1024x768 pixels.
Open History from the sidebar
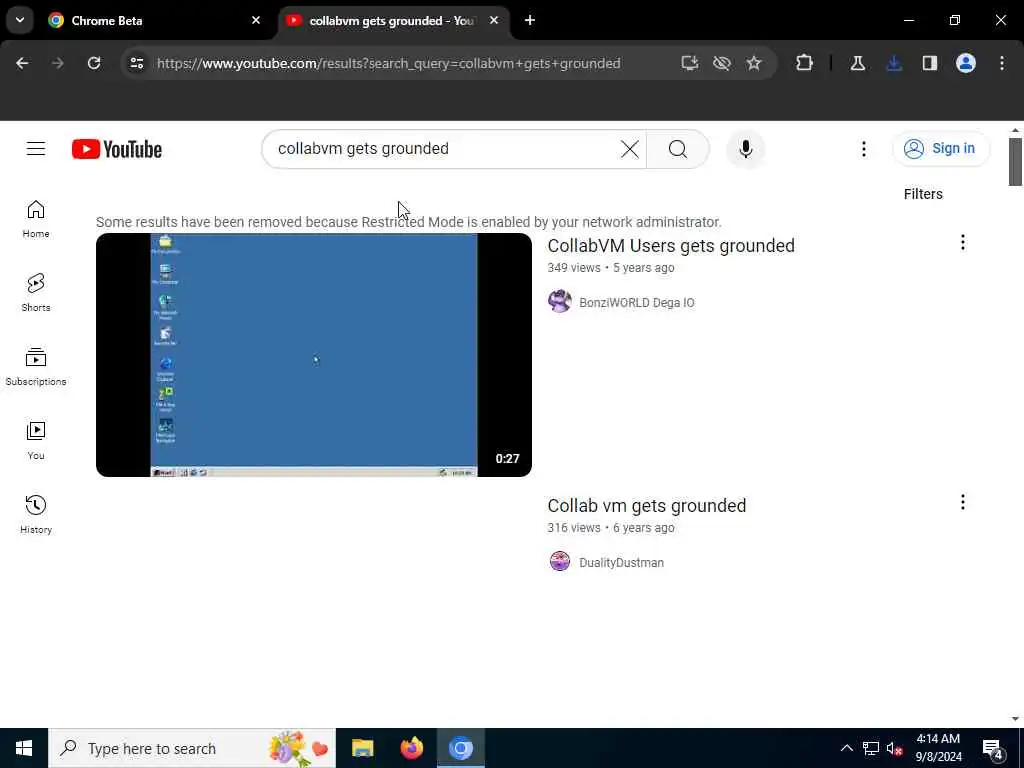tap(36, 515)
